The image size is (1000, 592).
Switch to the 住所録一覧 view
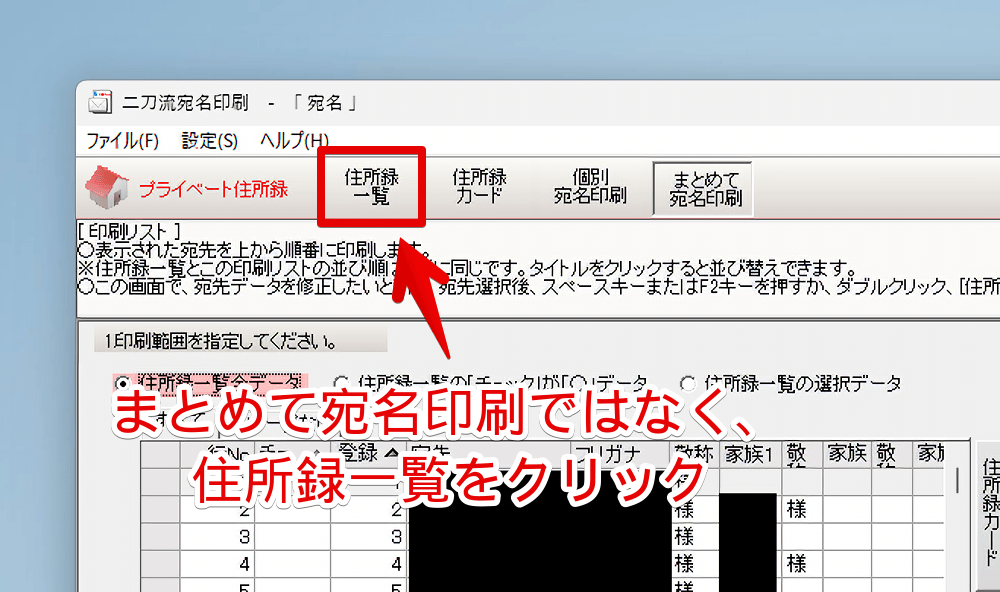click(x=371, y=187)
